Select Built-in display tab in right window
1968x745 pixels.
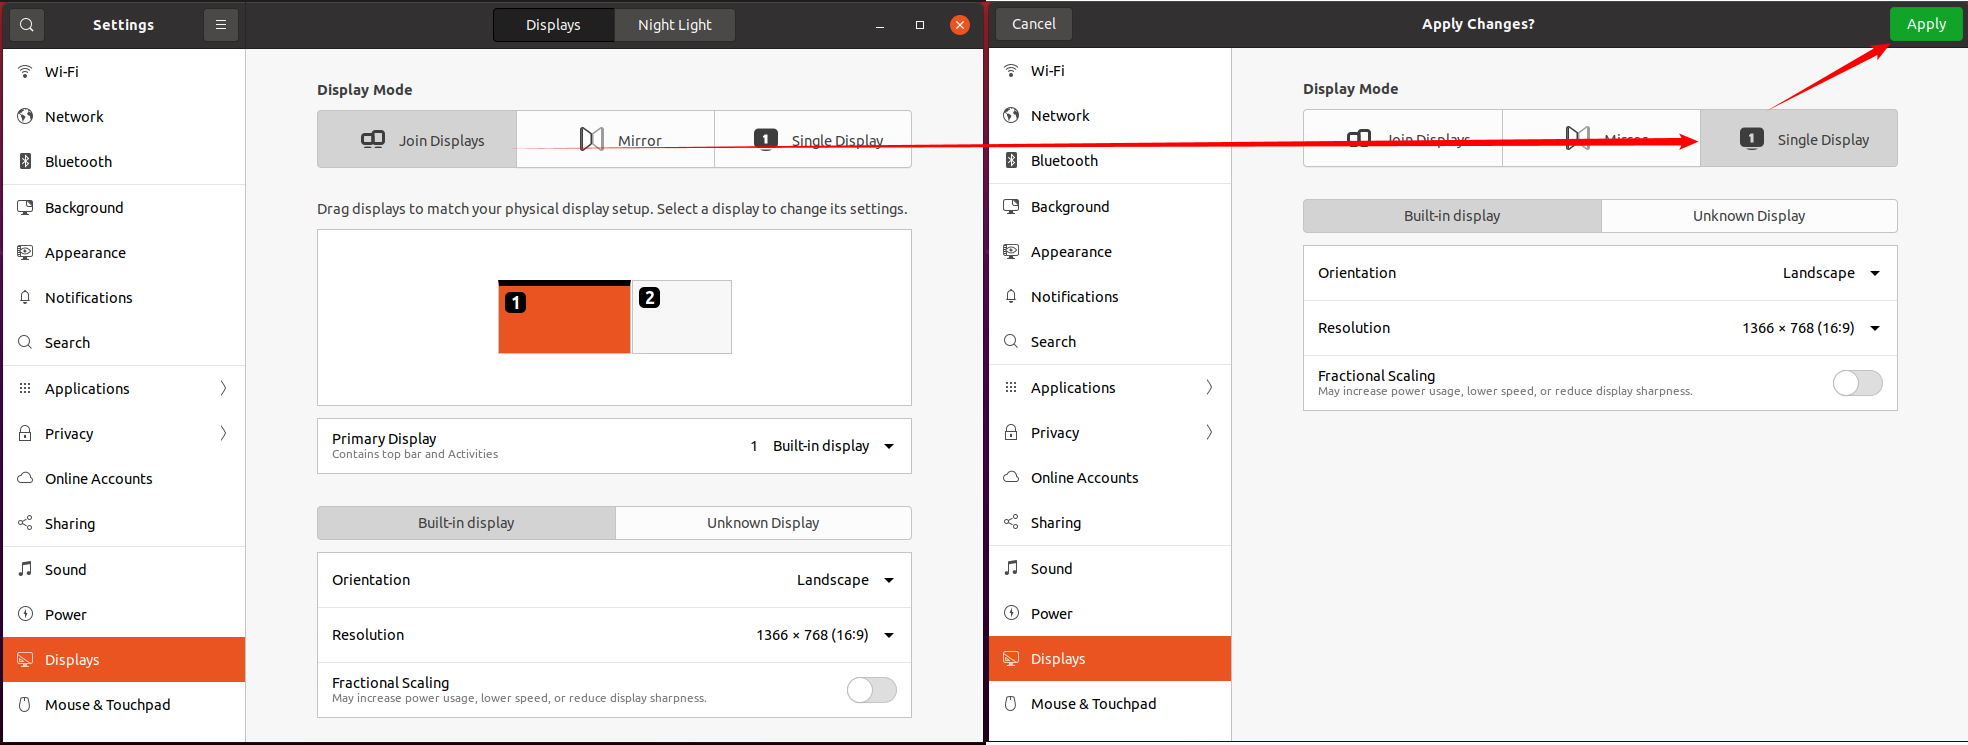click(x=1452, y=216)
